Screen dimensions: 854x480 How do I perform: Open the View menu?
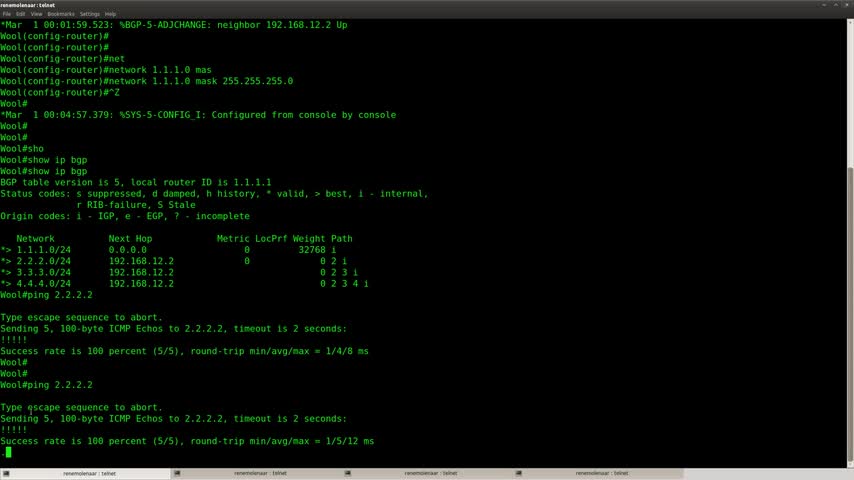click(36, 14)
